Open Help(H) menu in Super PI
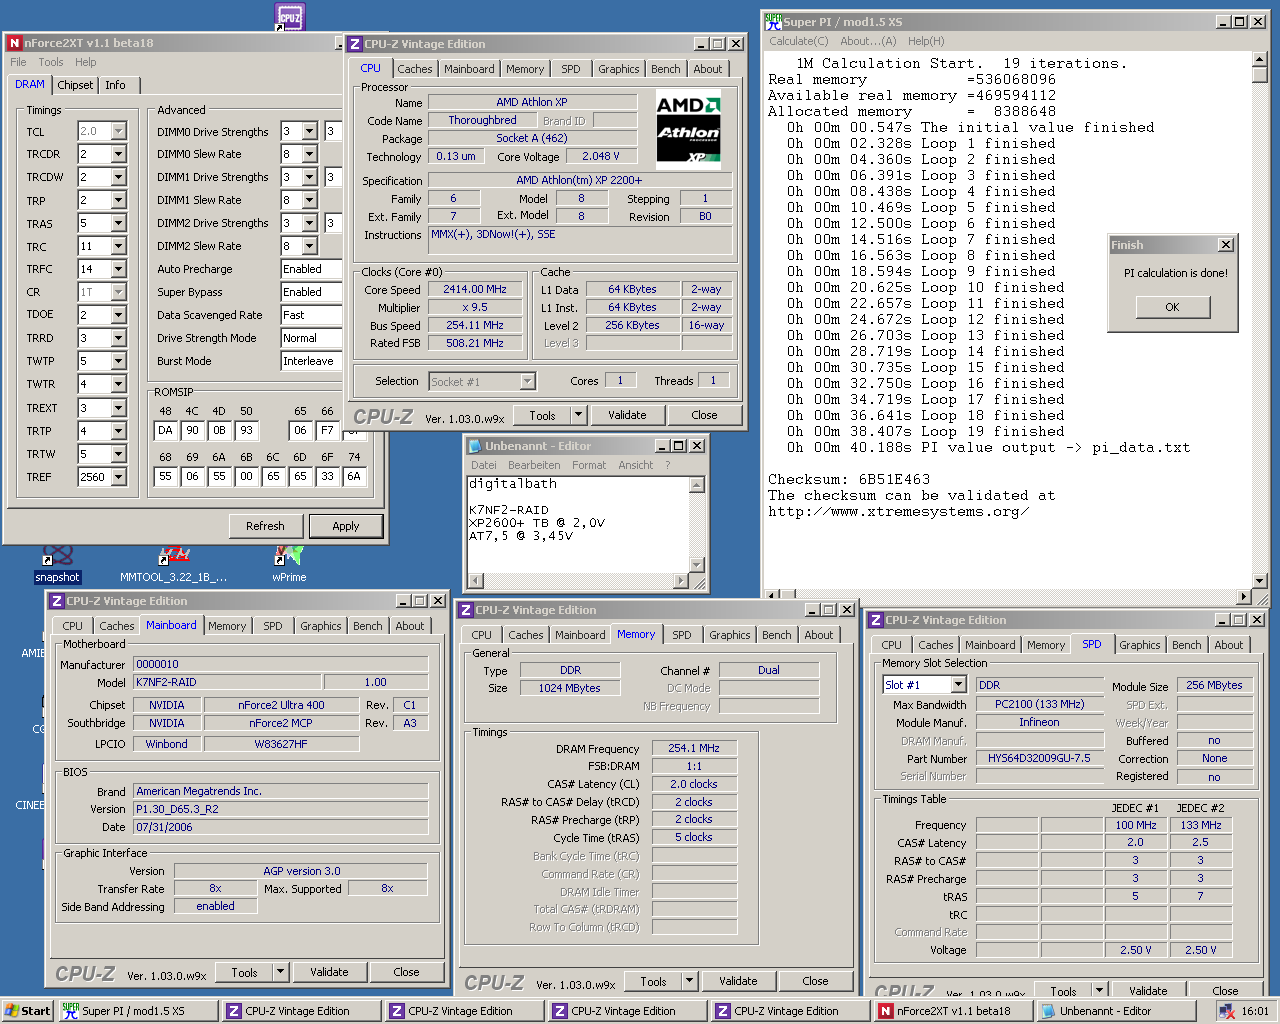 click(926, 41)
